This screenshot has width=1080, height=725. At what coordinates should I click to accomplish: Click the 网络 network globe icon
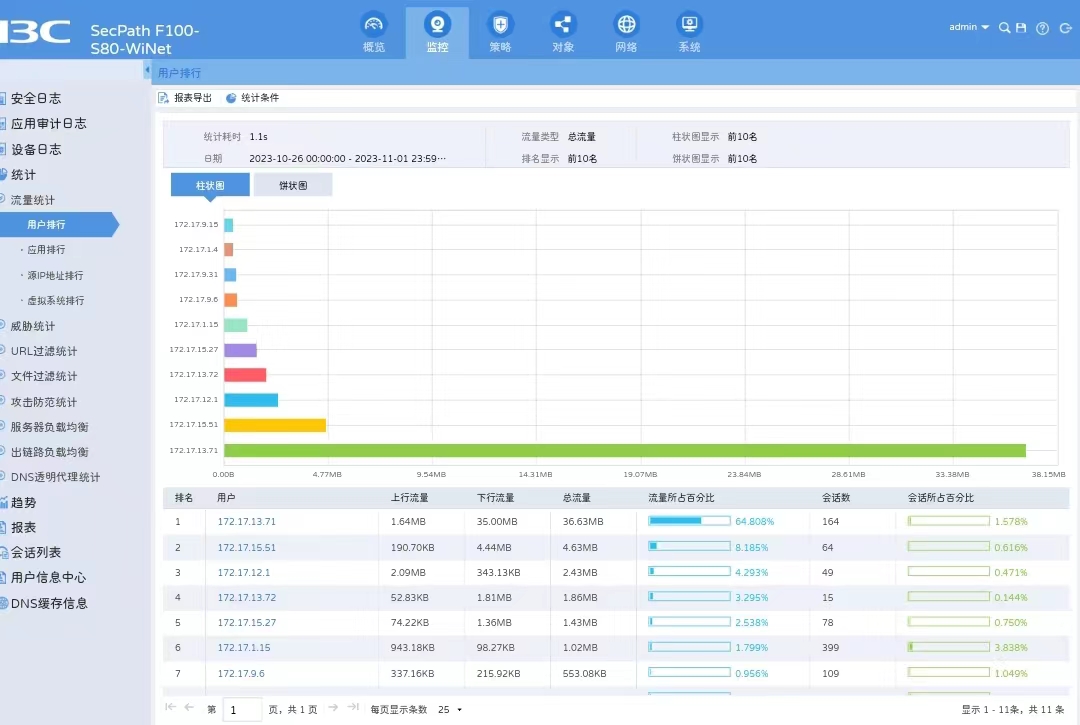click(626, 26)
